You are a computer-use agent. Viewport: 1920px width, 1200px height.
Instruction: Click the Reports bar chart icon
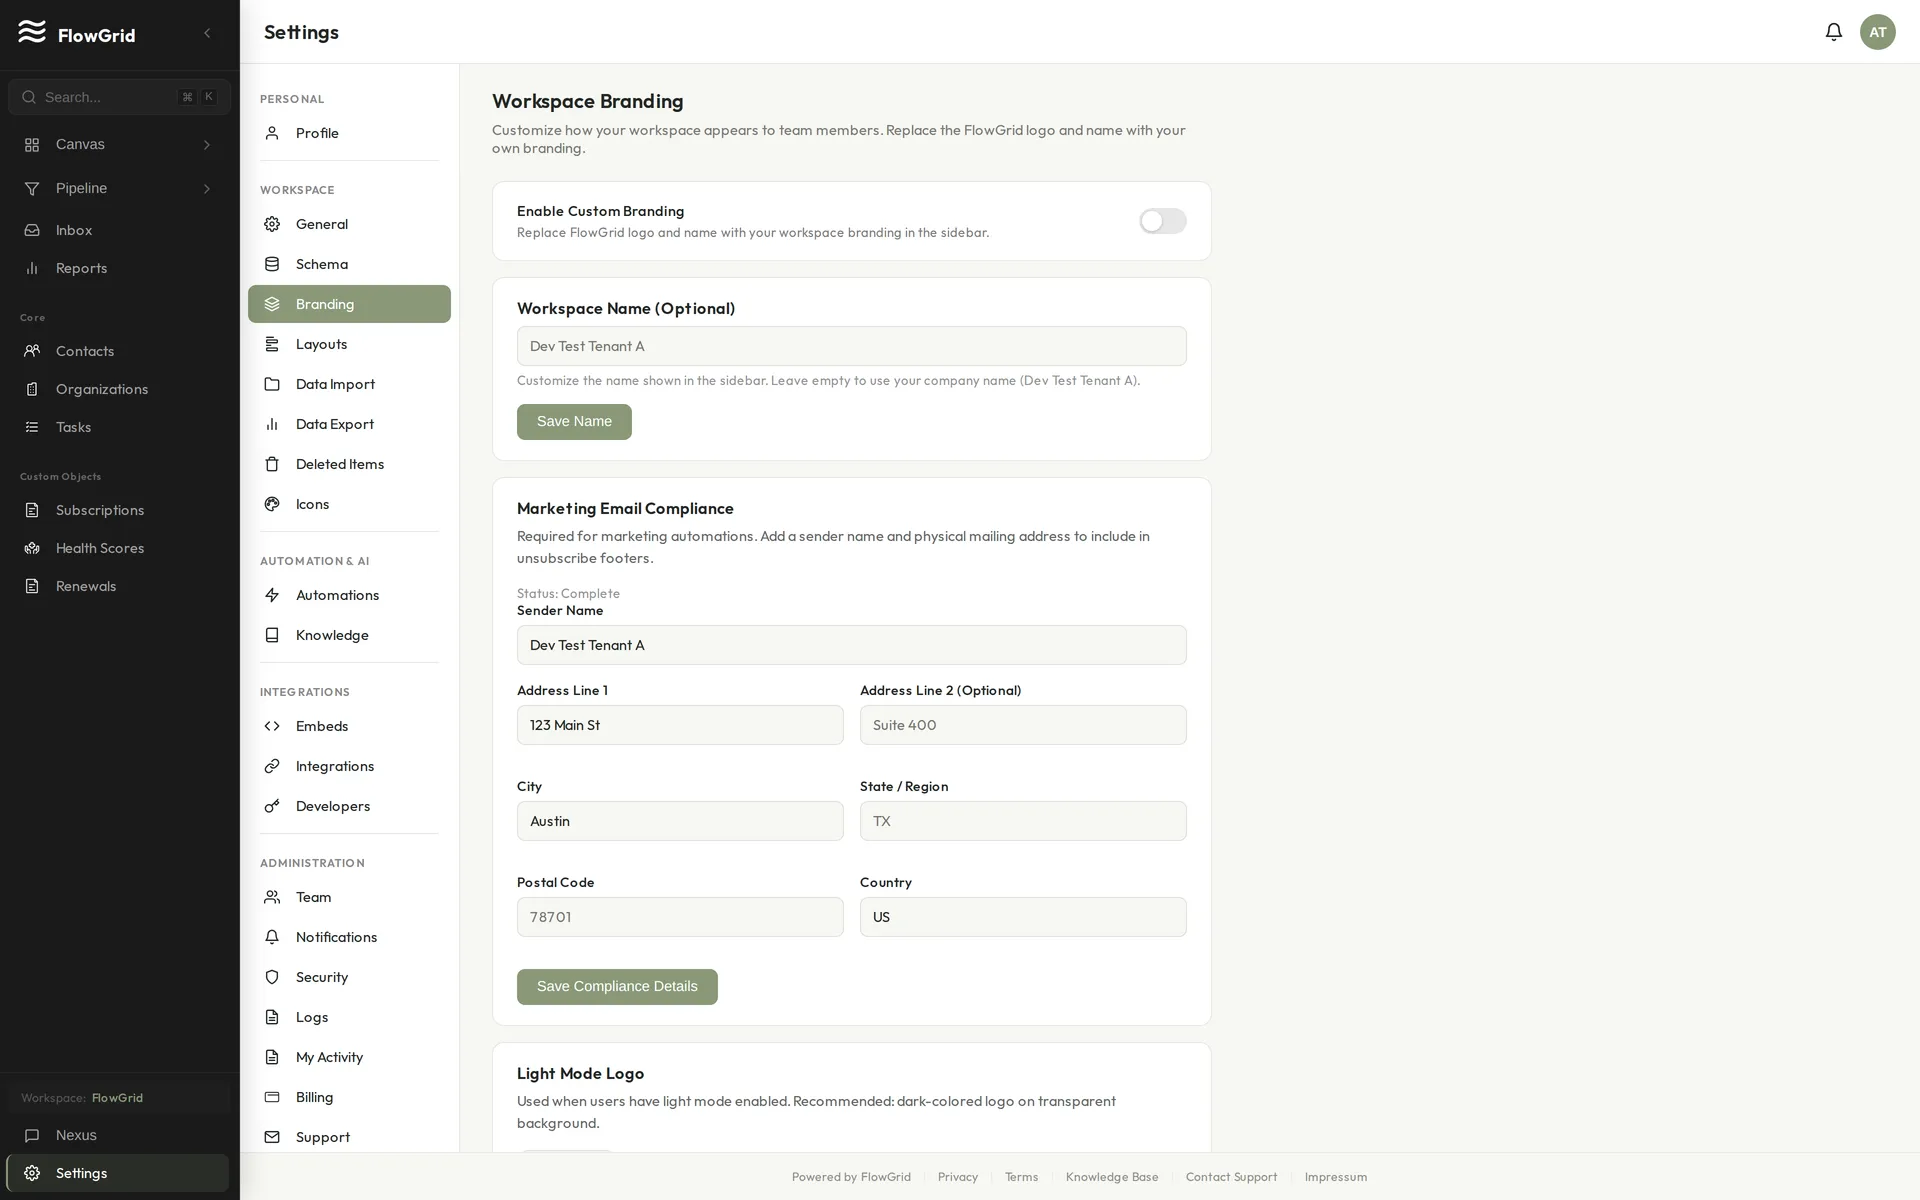(32, 268)
